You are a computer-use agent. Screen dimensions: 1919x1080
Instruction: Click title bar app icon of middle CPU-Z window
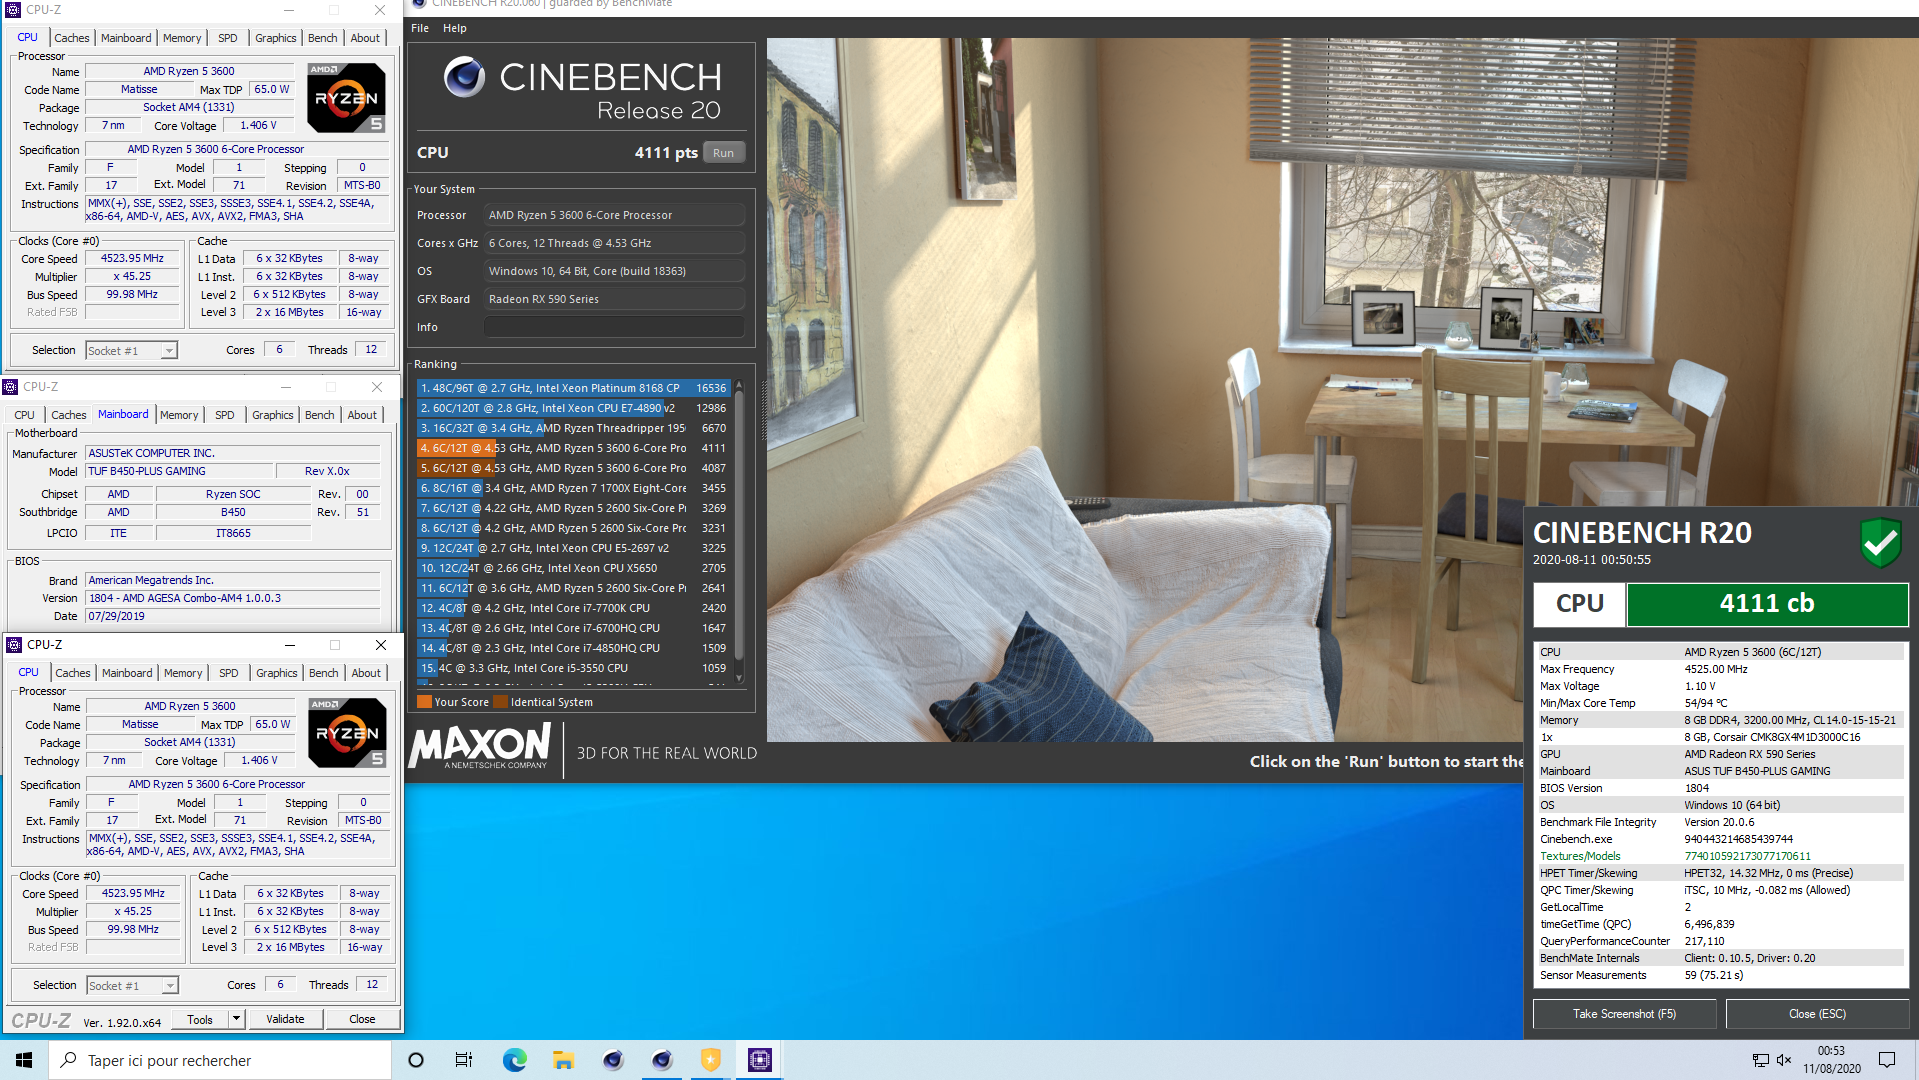pyautogui.click(x=10, y=387)
